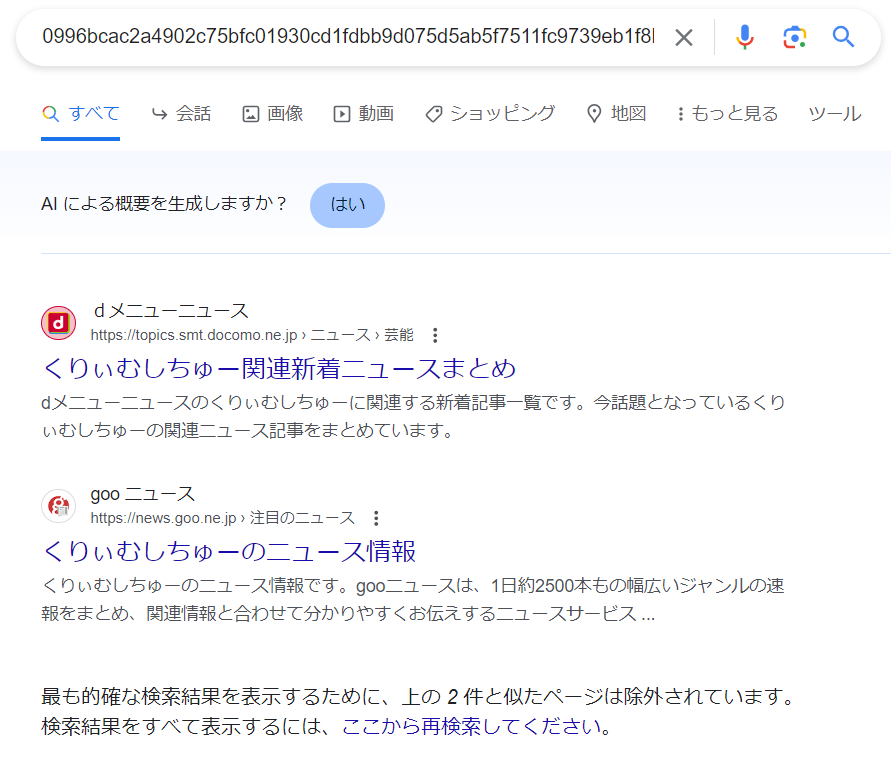
Task: Focus the search text field
Action: tap(348, 36)
